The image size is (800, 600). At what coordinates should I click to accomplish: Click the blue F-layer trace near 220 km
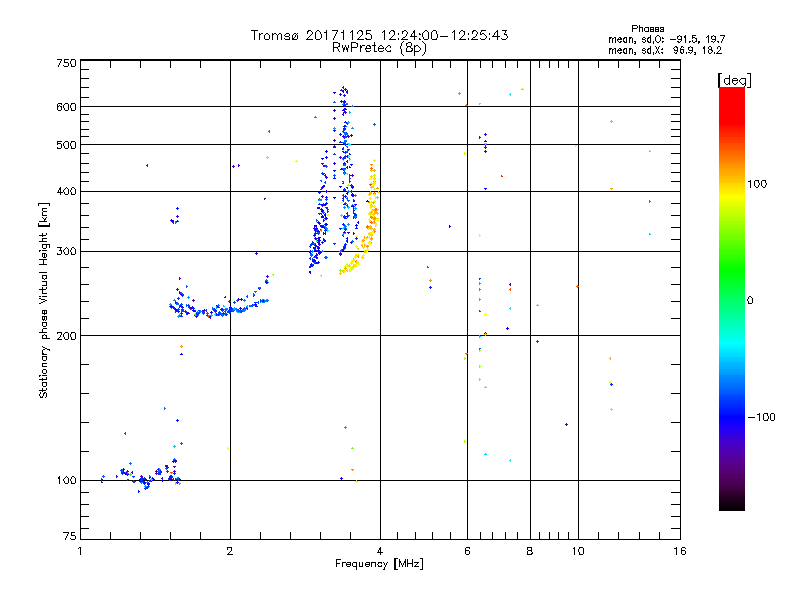[219, 309]
